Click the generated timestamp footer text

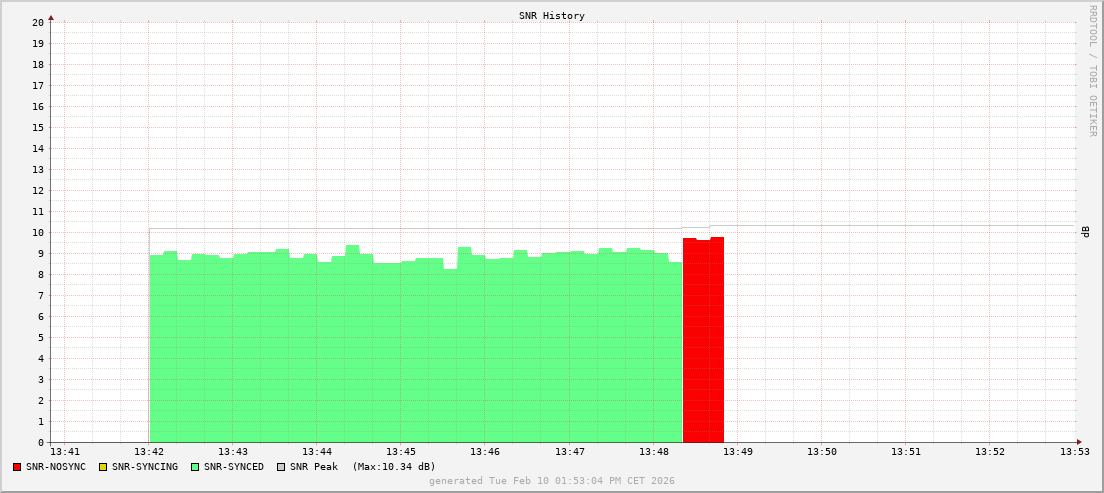[x=552, y=481]
